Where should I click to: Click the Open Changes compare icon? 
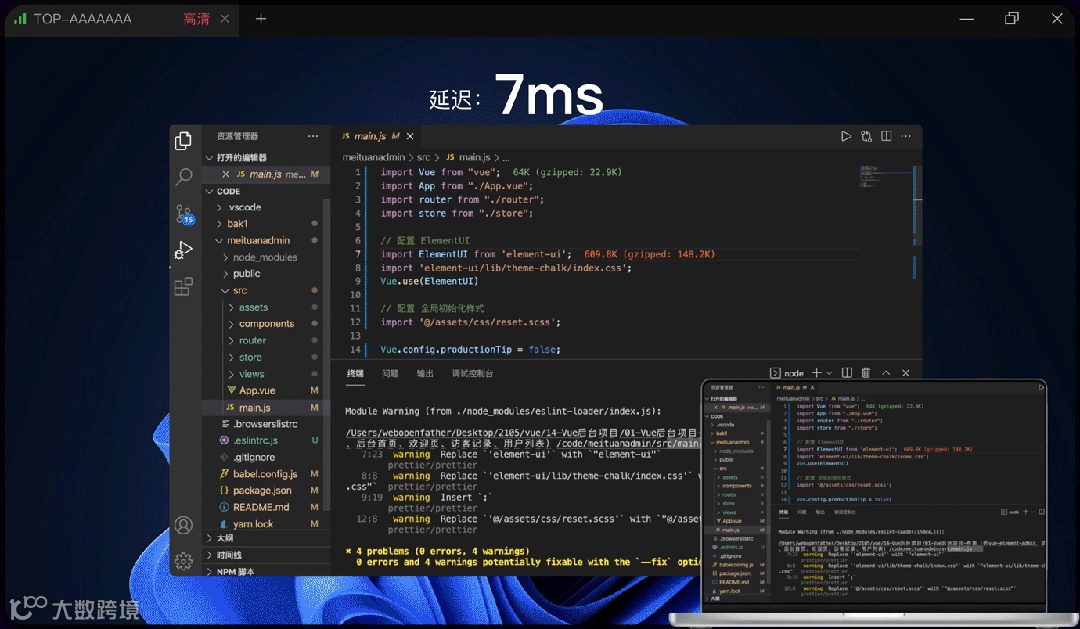tap(866, 136)
